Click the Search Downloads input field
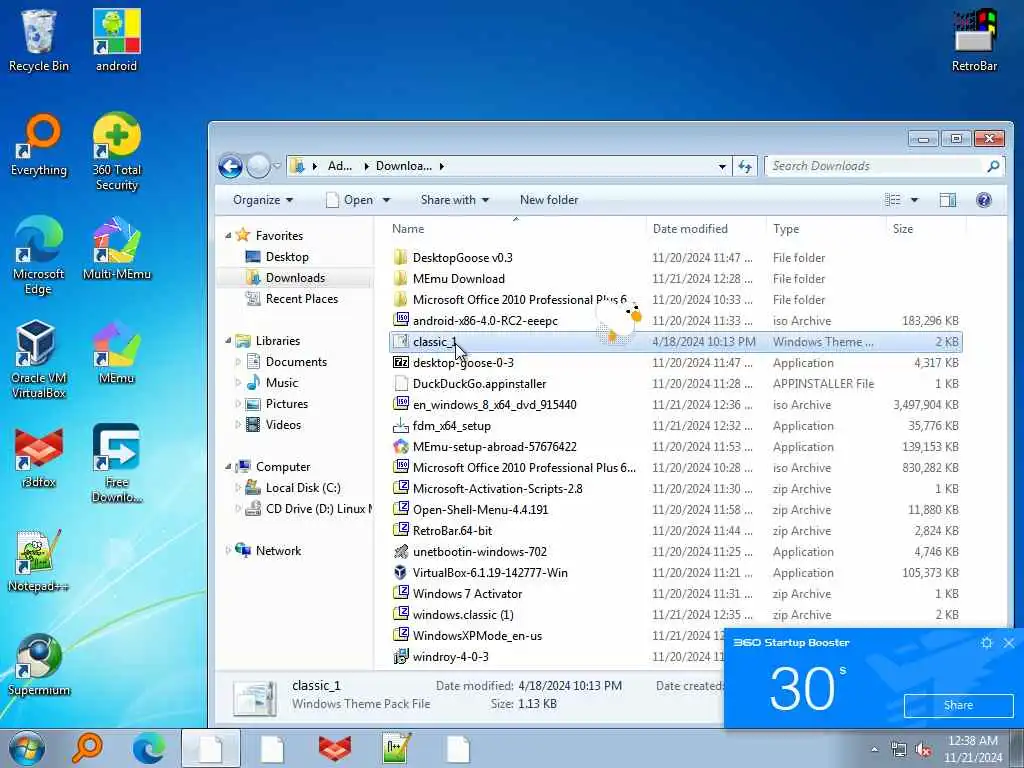This screenshot has height=768, width=1024. point(874,167)
